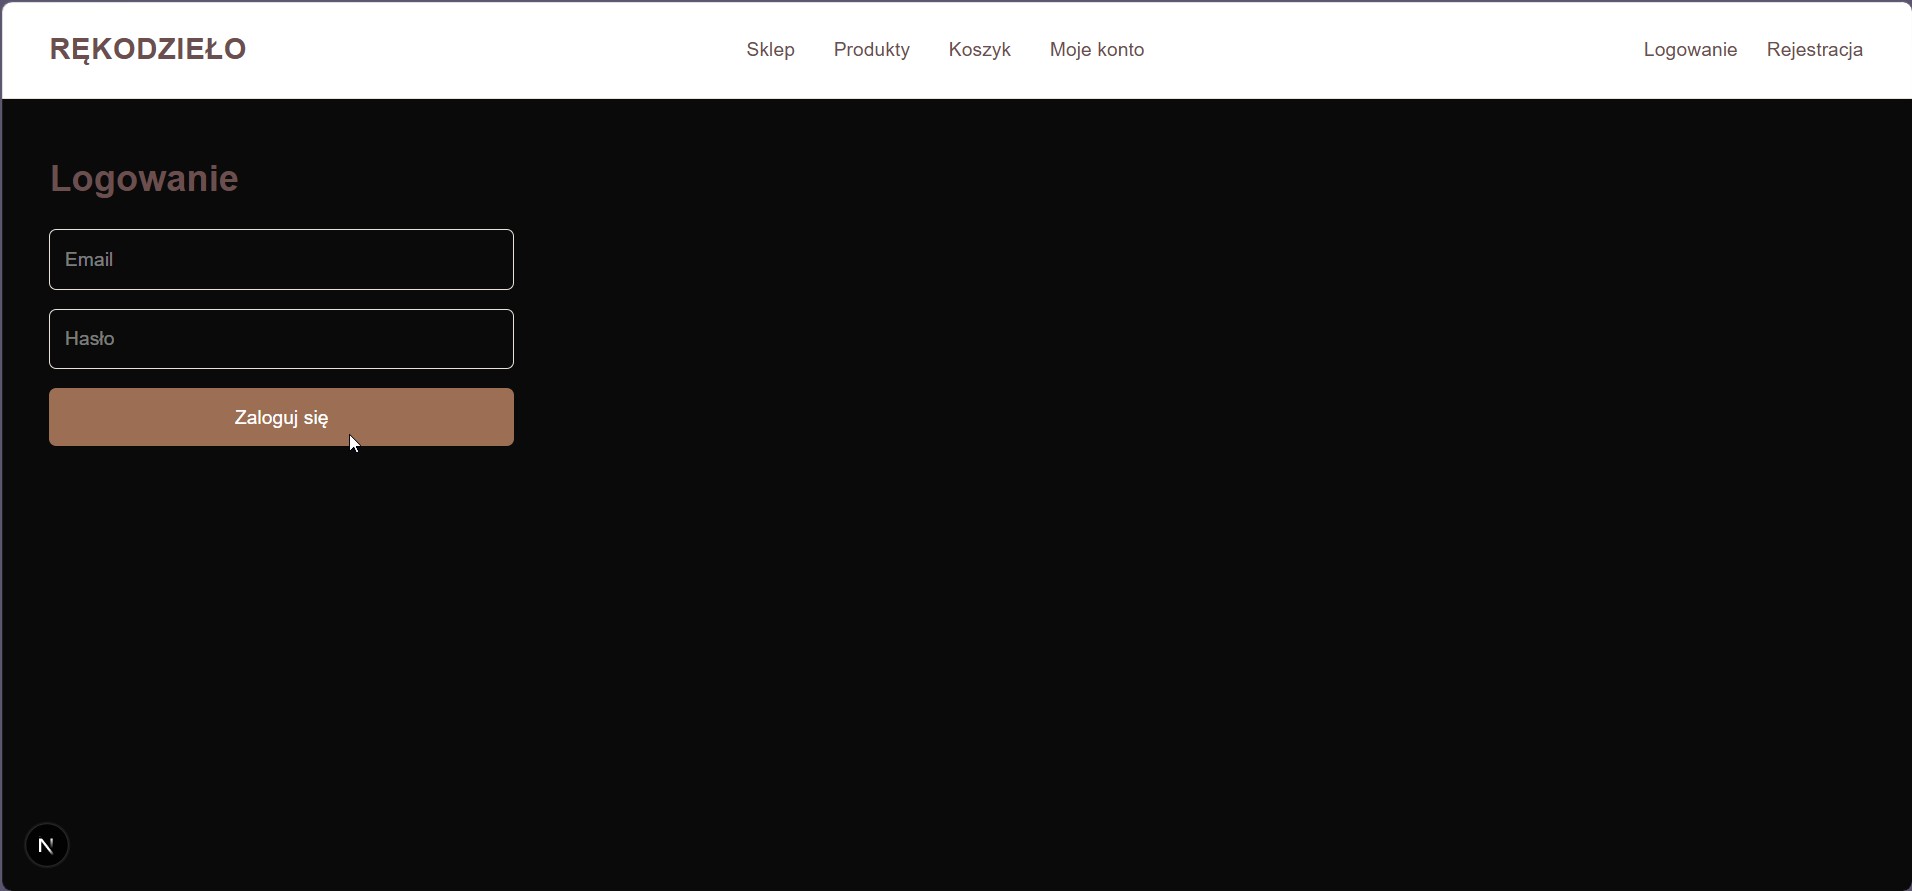The height and width of the screenshot is (891, 1912).
Task: Go to the Rejestracja sign-up page
Action: pyautogui.click(x=1815, y=50)
